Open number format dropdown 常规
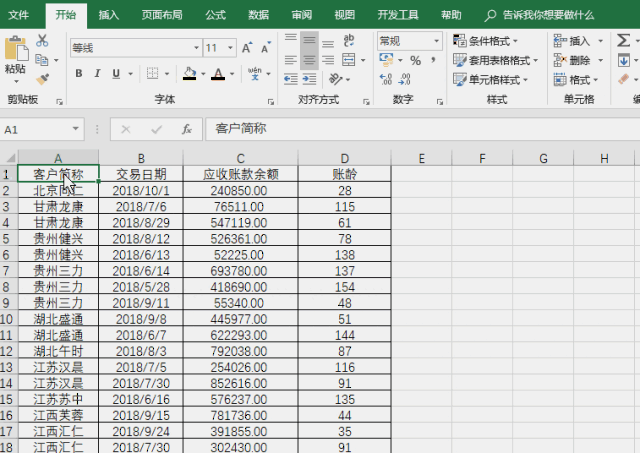Screen dimensions: 640x453 436,41
